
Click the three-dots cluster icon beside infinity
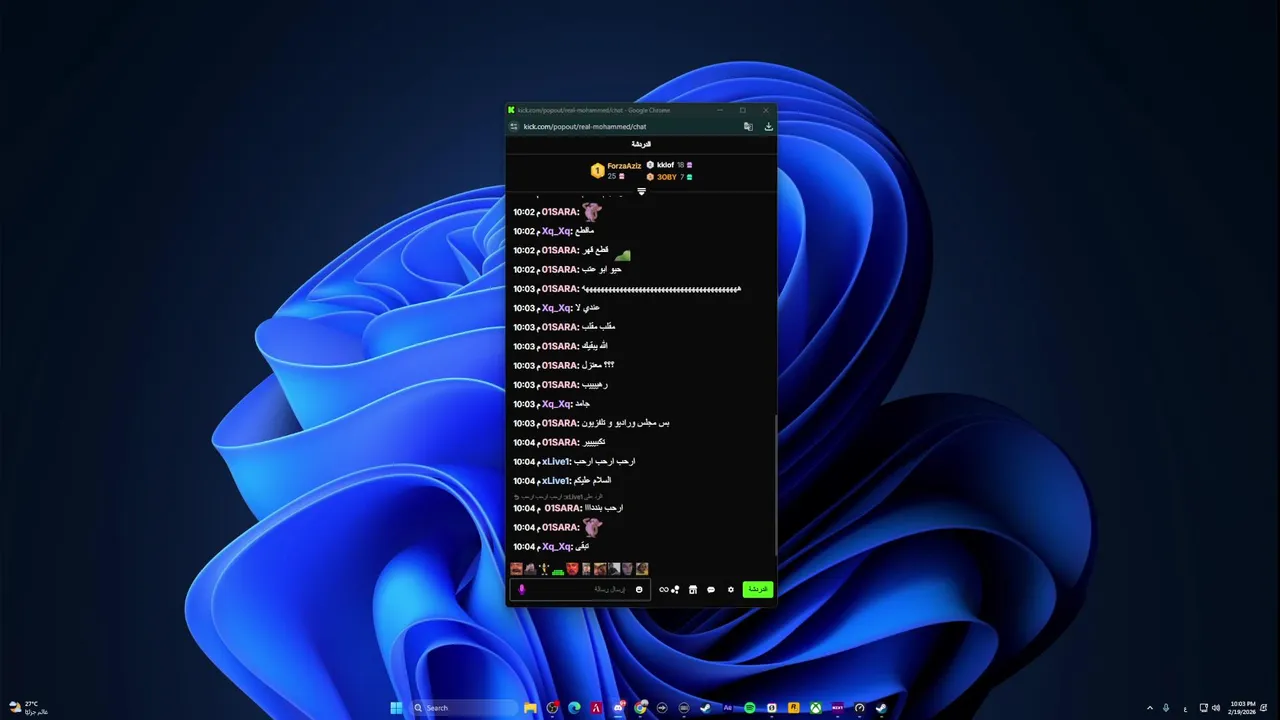coord(675,590)
